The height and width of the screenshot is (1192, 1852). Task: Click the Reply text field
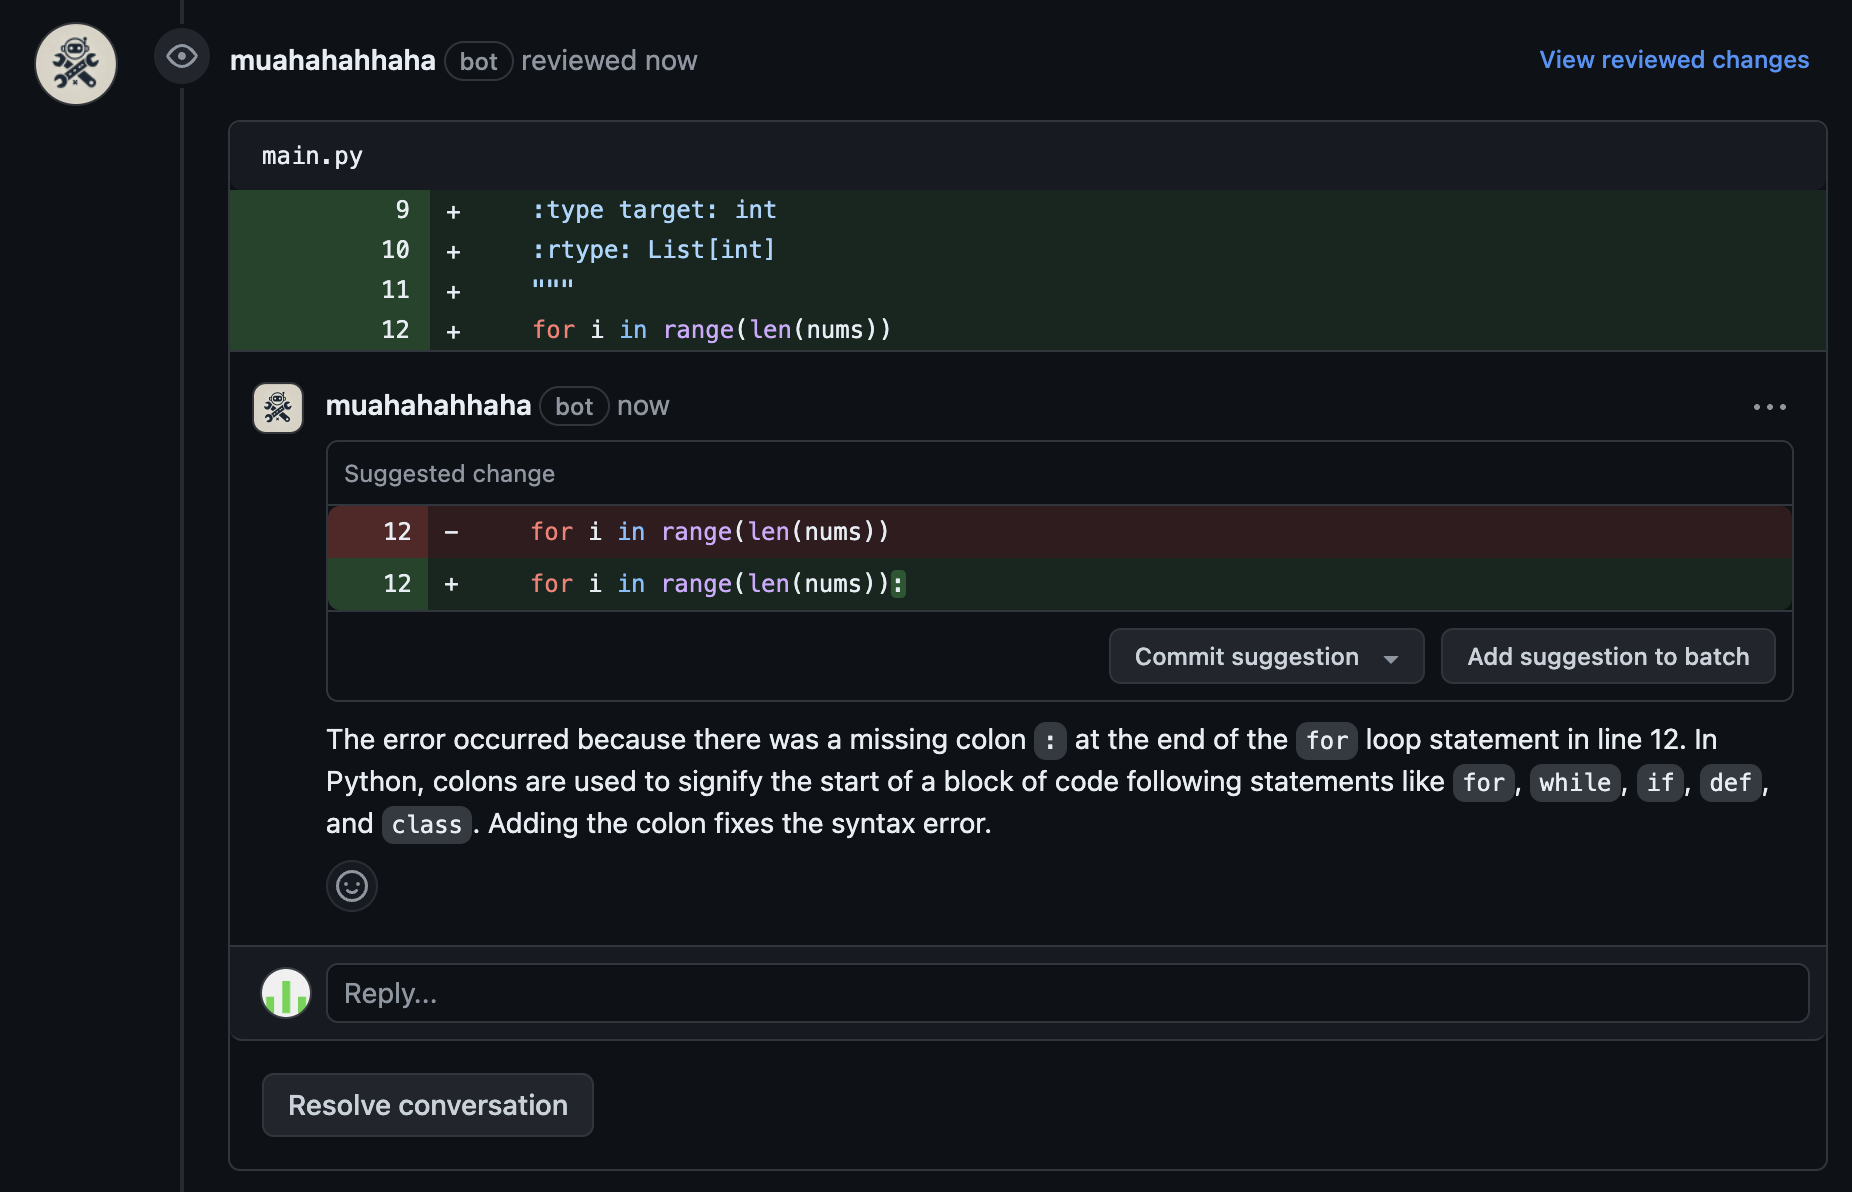tap(1067, 993)
